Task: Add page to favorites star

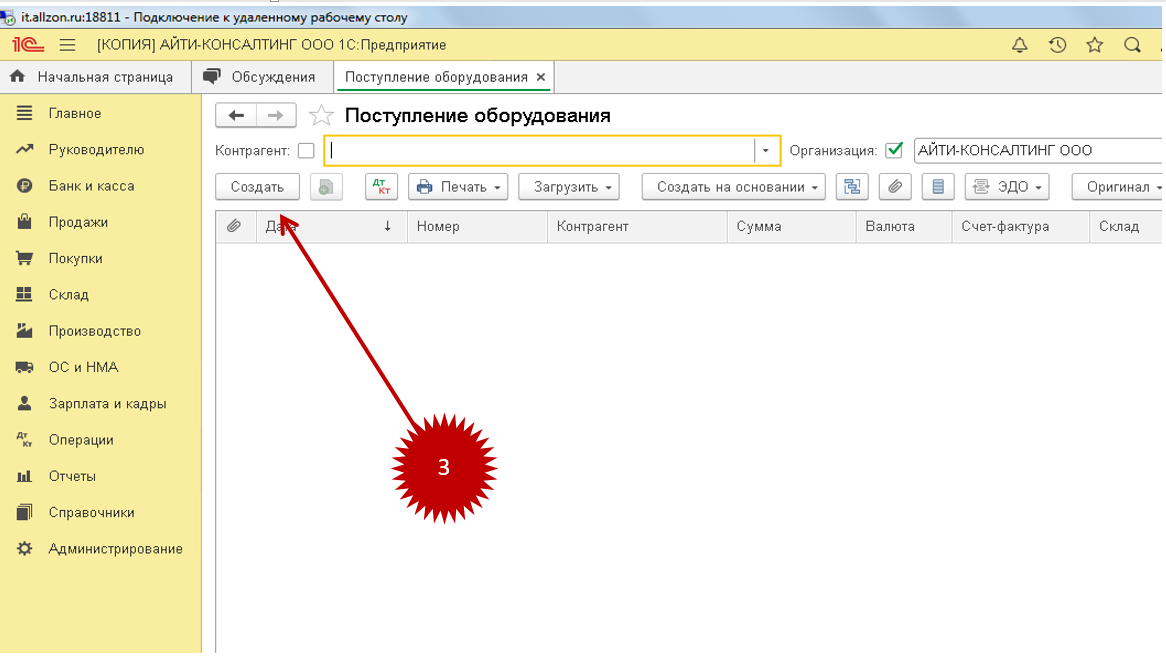Action: tap(321, 115)
